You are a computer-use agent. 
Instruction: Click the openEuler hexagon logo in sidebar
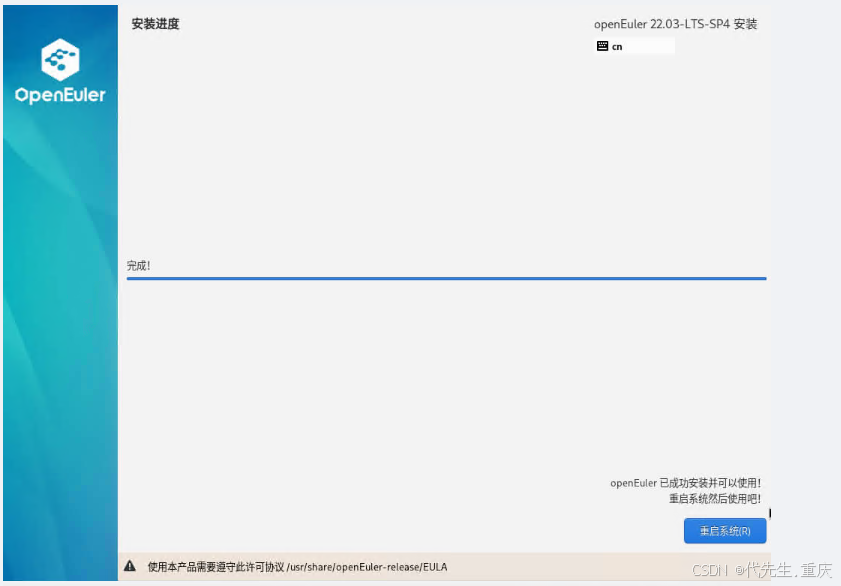click(60, 60)
